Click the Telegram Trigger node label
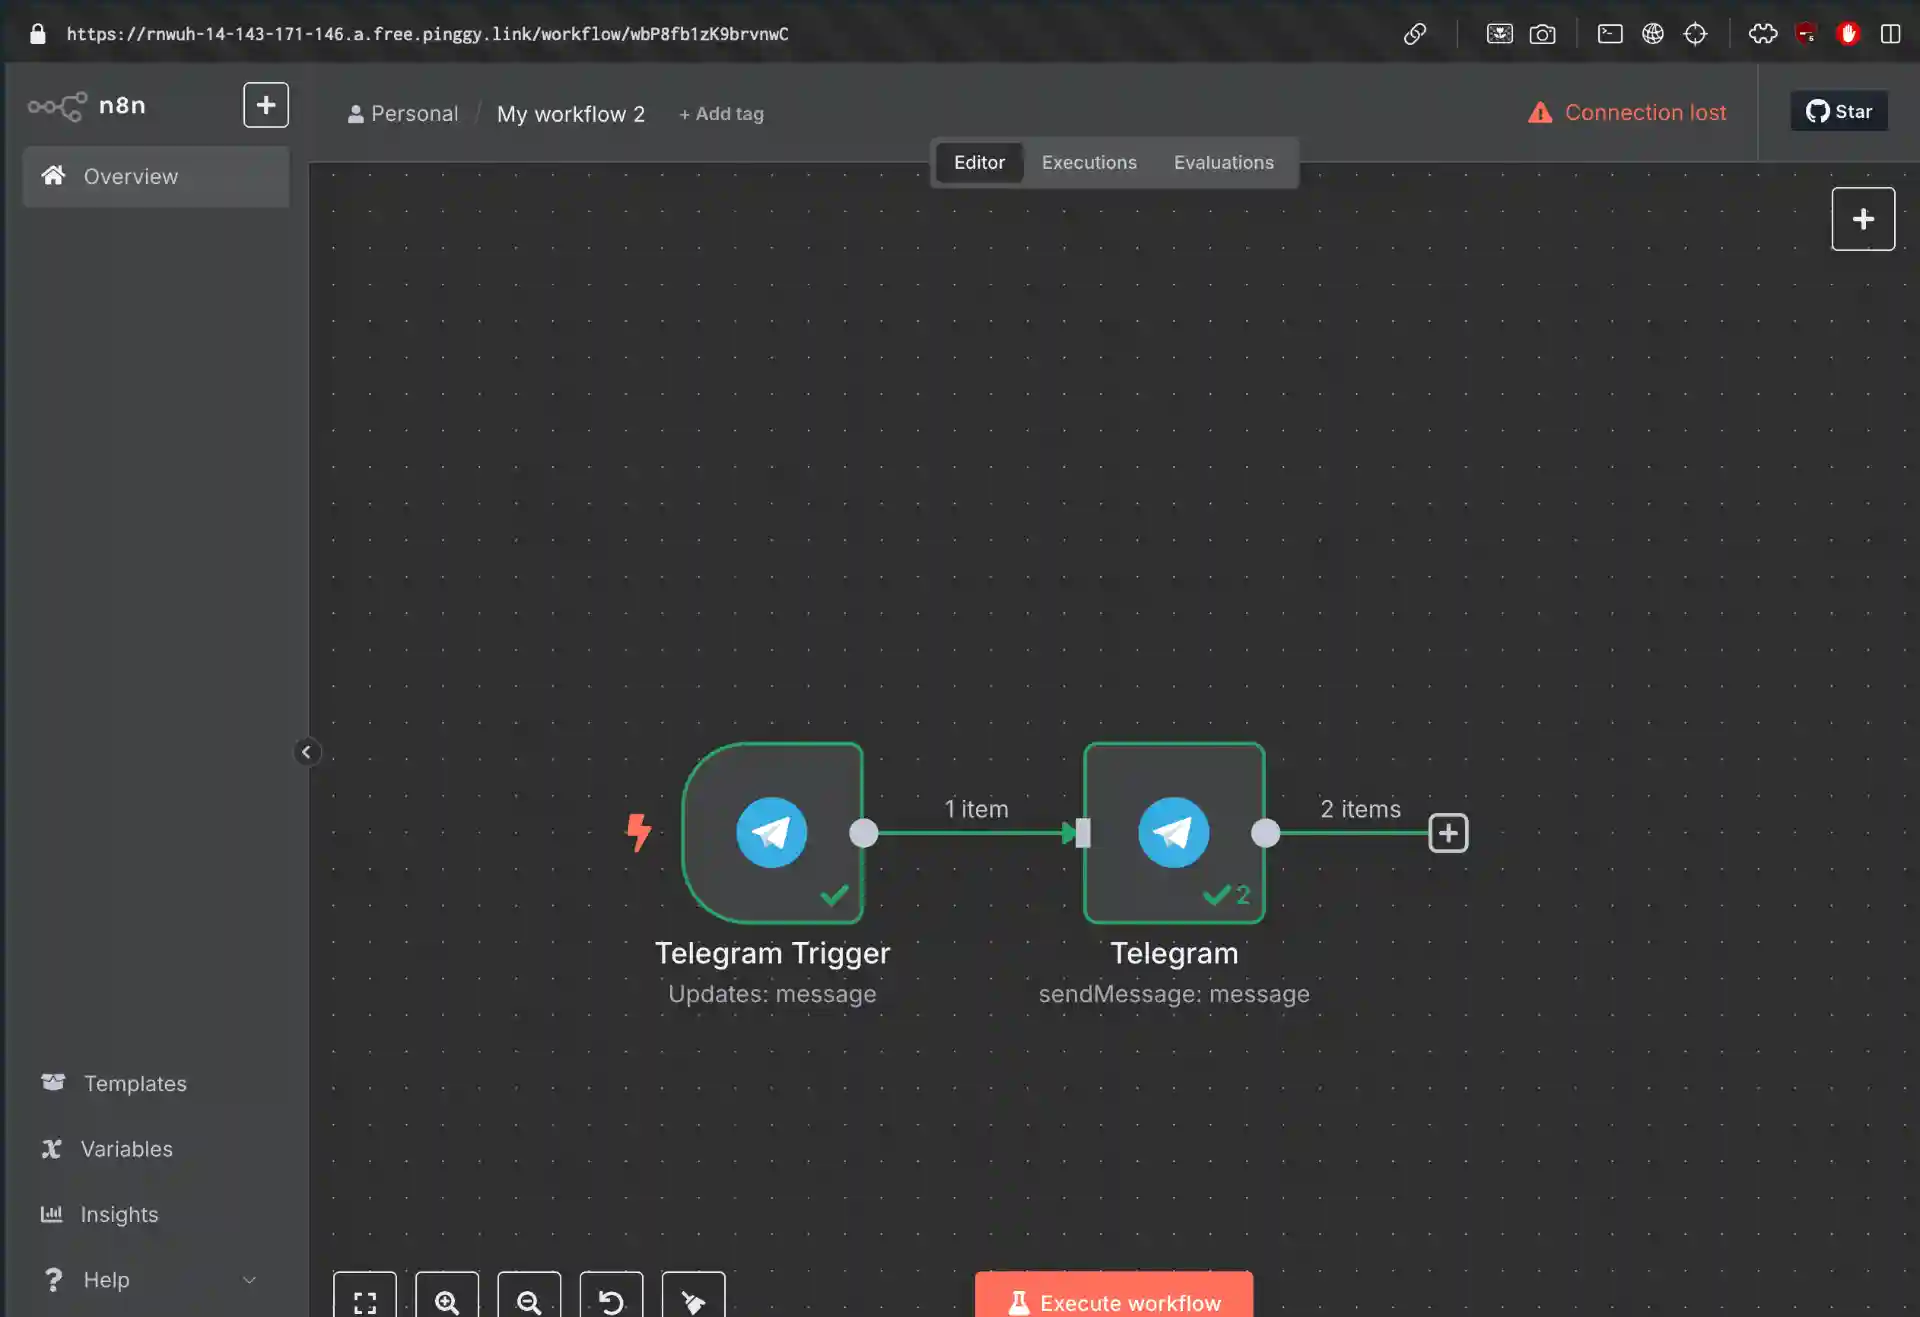Viewport: 1920px width, 1317px height. 772,954
